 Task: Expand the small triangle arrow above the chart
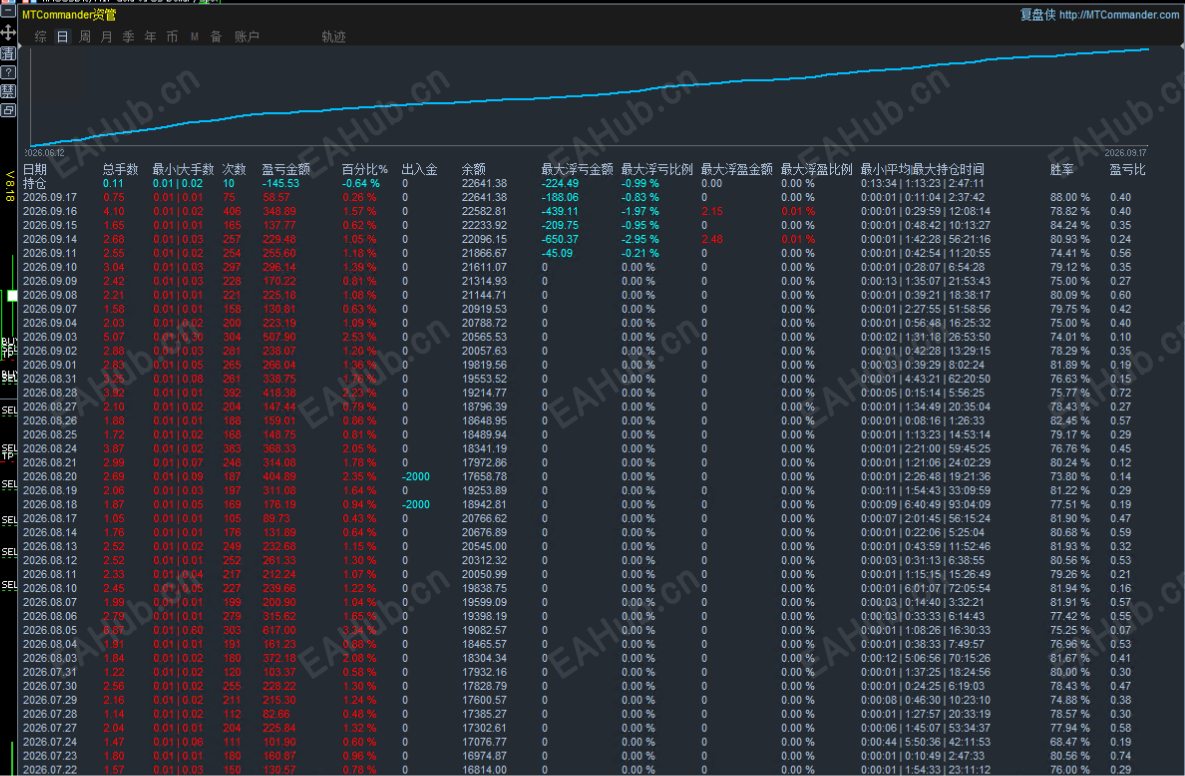click(x=20, y=45)
